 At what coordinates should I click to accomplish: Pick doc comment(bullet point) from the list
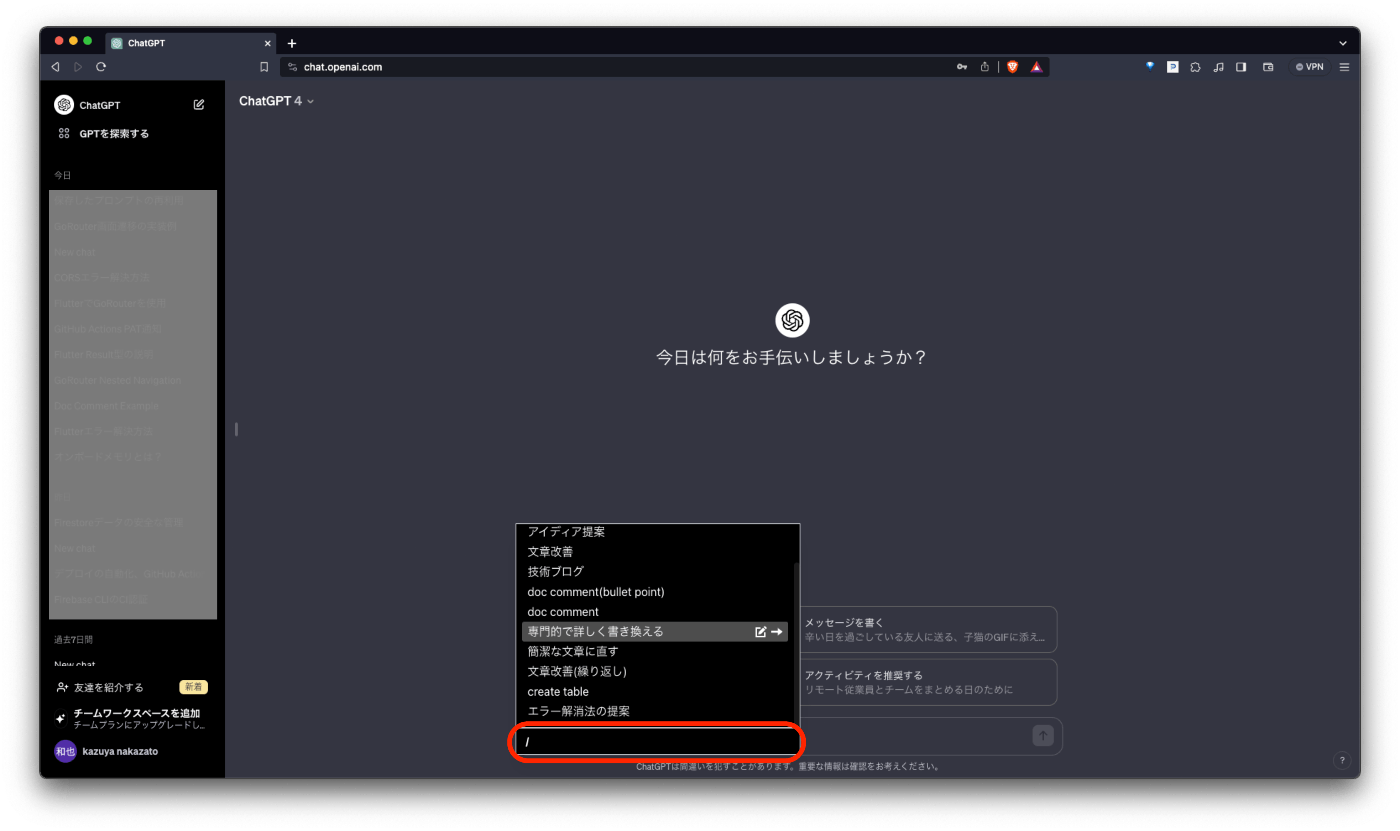(656, 591)
